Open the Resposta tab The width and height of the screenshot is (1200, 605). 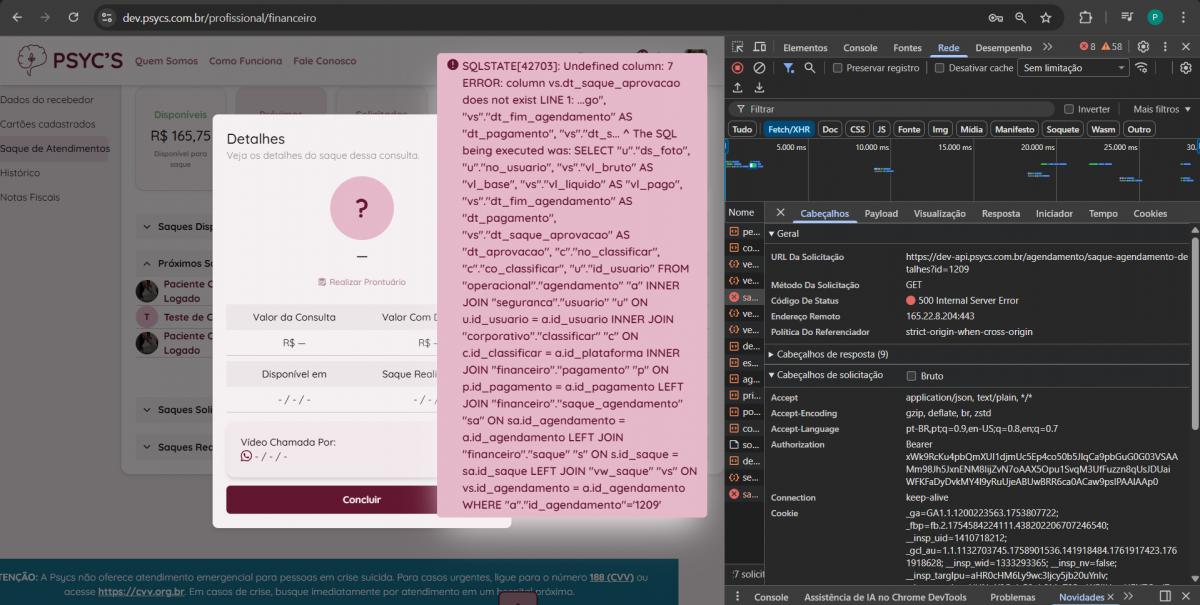pos(1000,213)
